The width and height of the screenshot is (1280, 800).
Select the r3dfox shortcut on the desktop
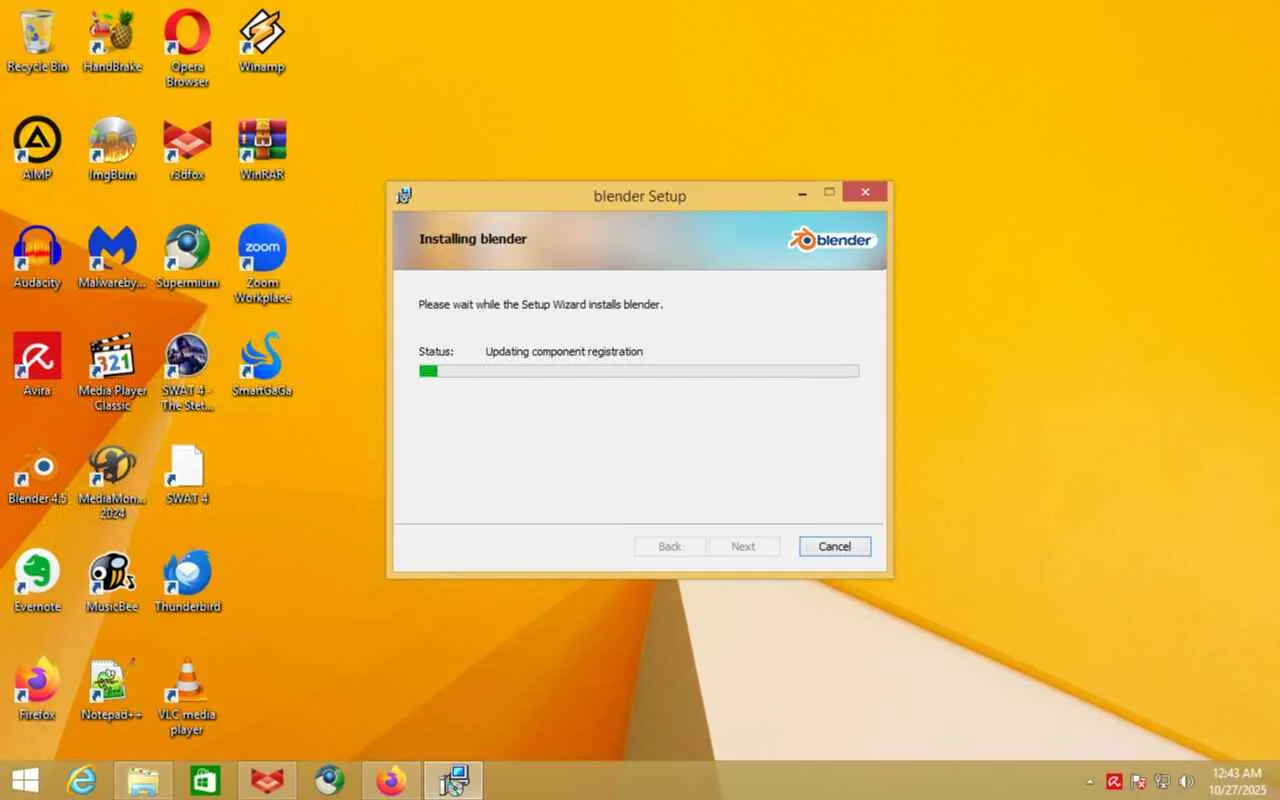tap(187, 149)
